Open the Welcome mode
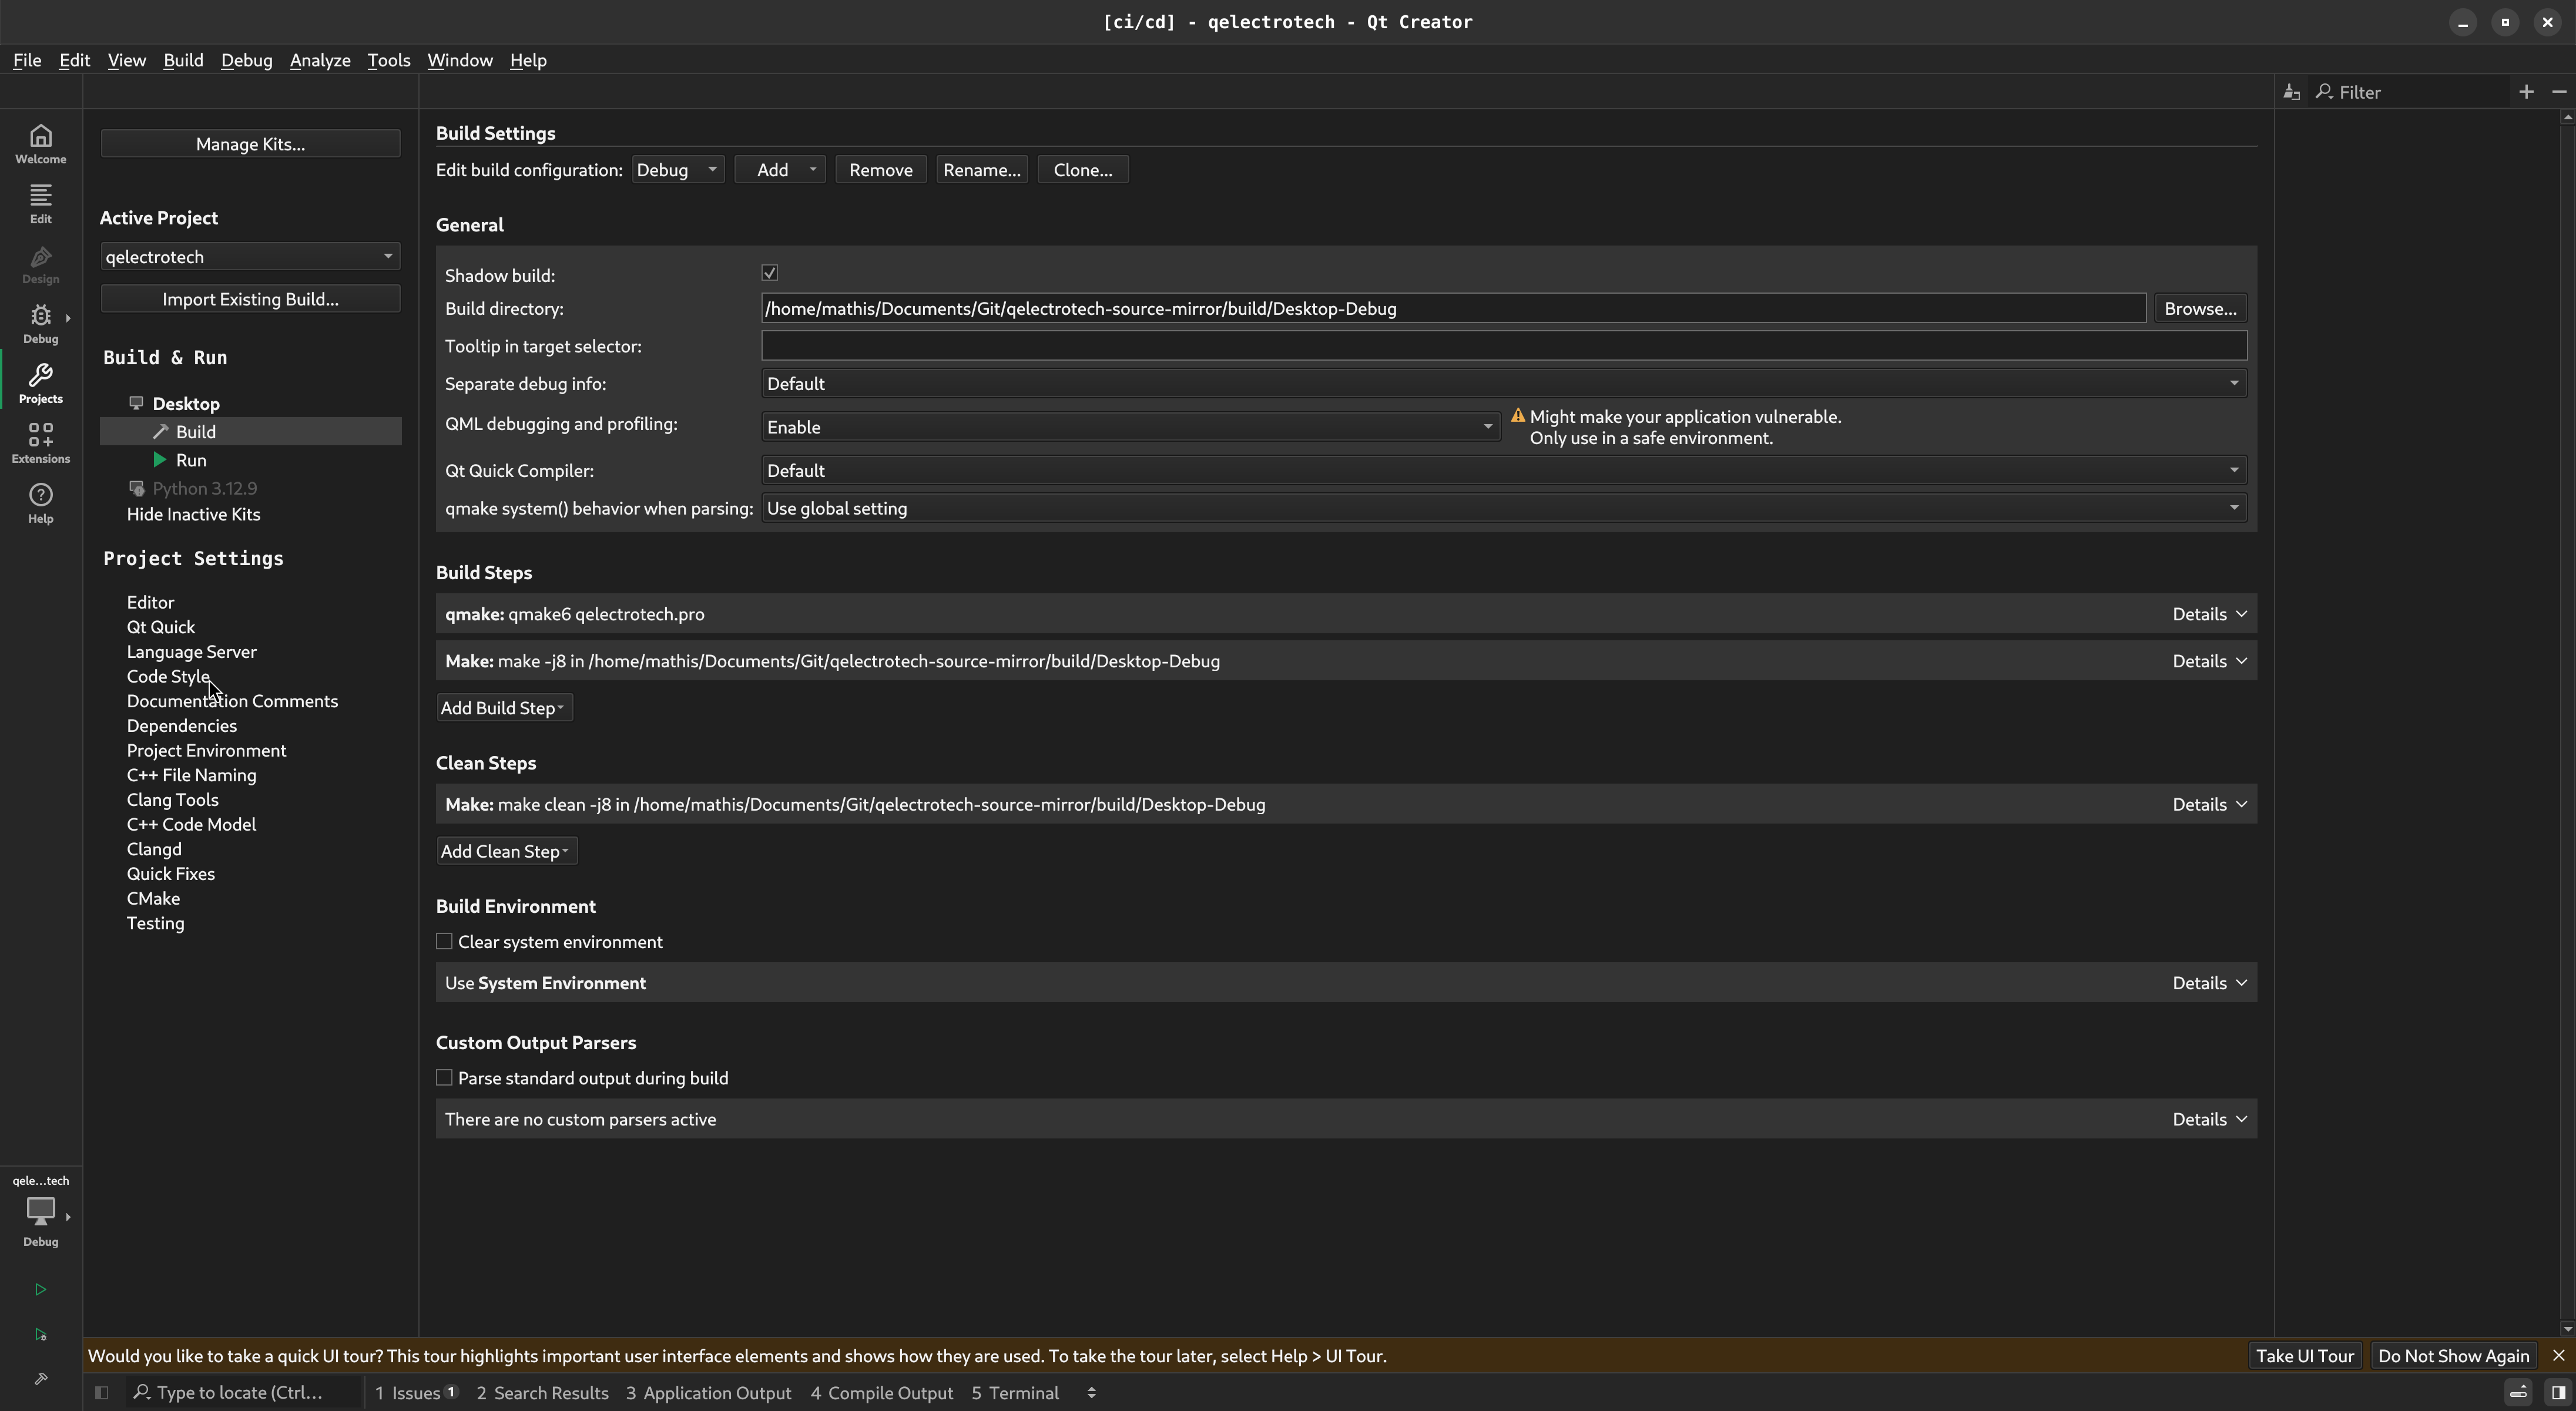Viewport: 2576px width, 1411px height. (40, 144)
